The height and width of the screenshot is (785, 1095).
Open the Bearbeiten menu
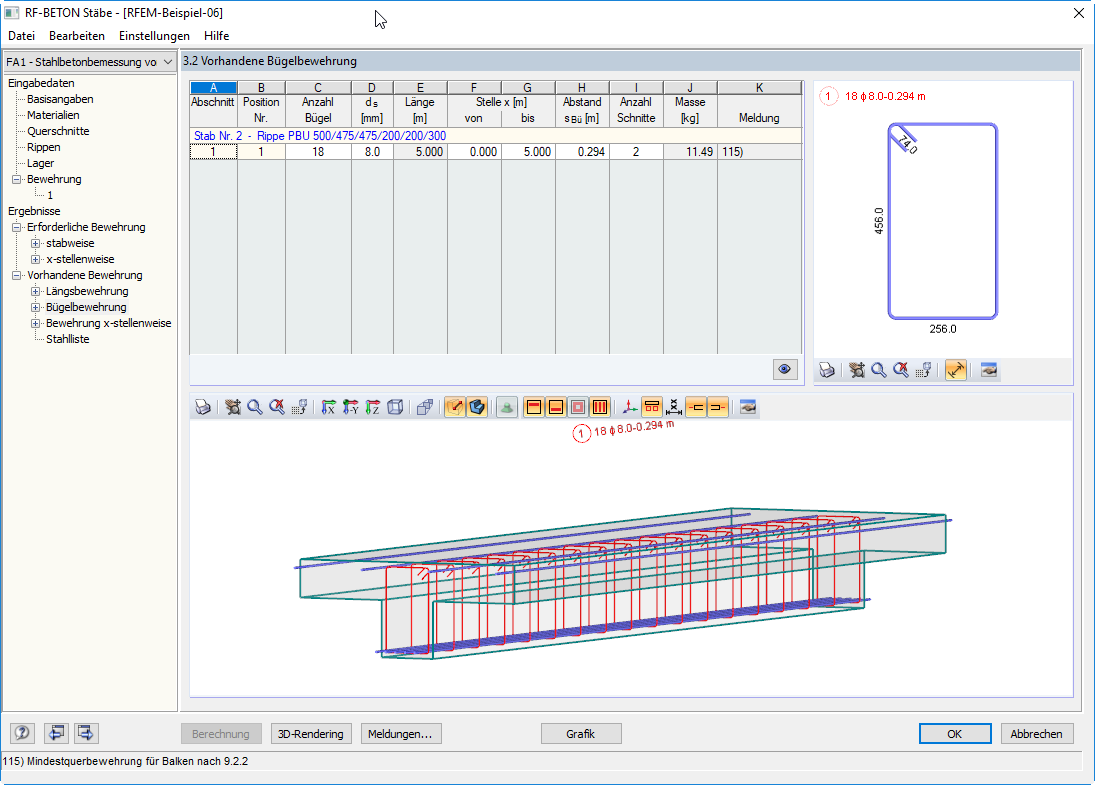tap(77, 36)
